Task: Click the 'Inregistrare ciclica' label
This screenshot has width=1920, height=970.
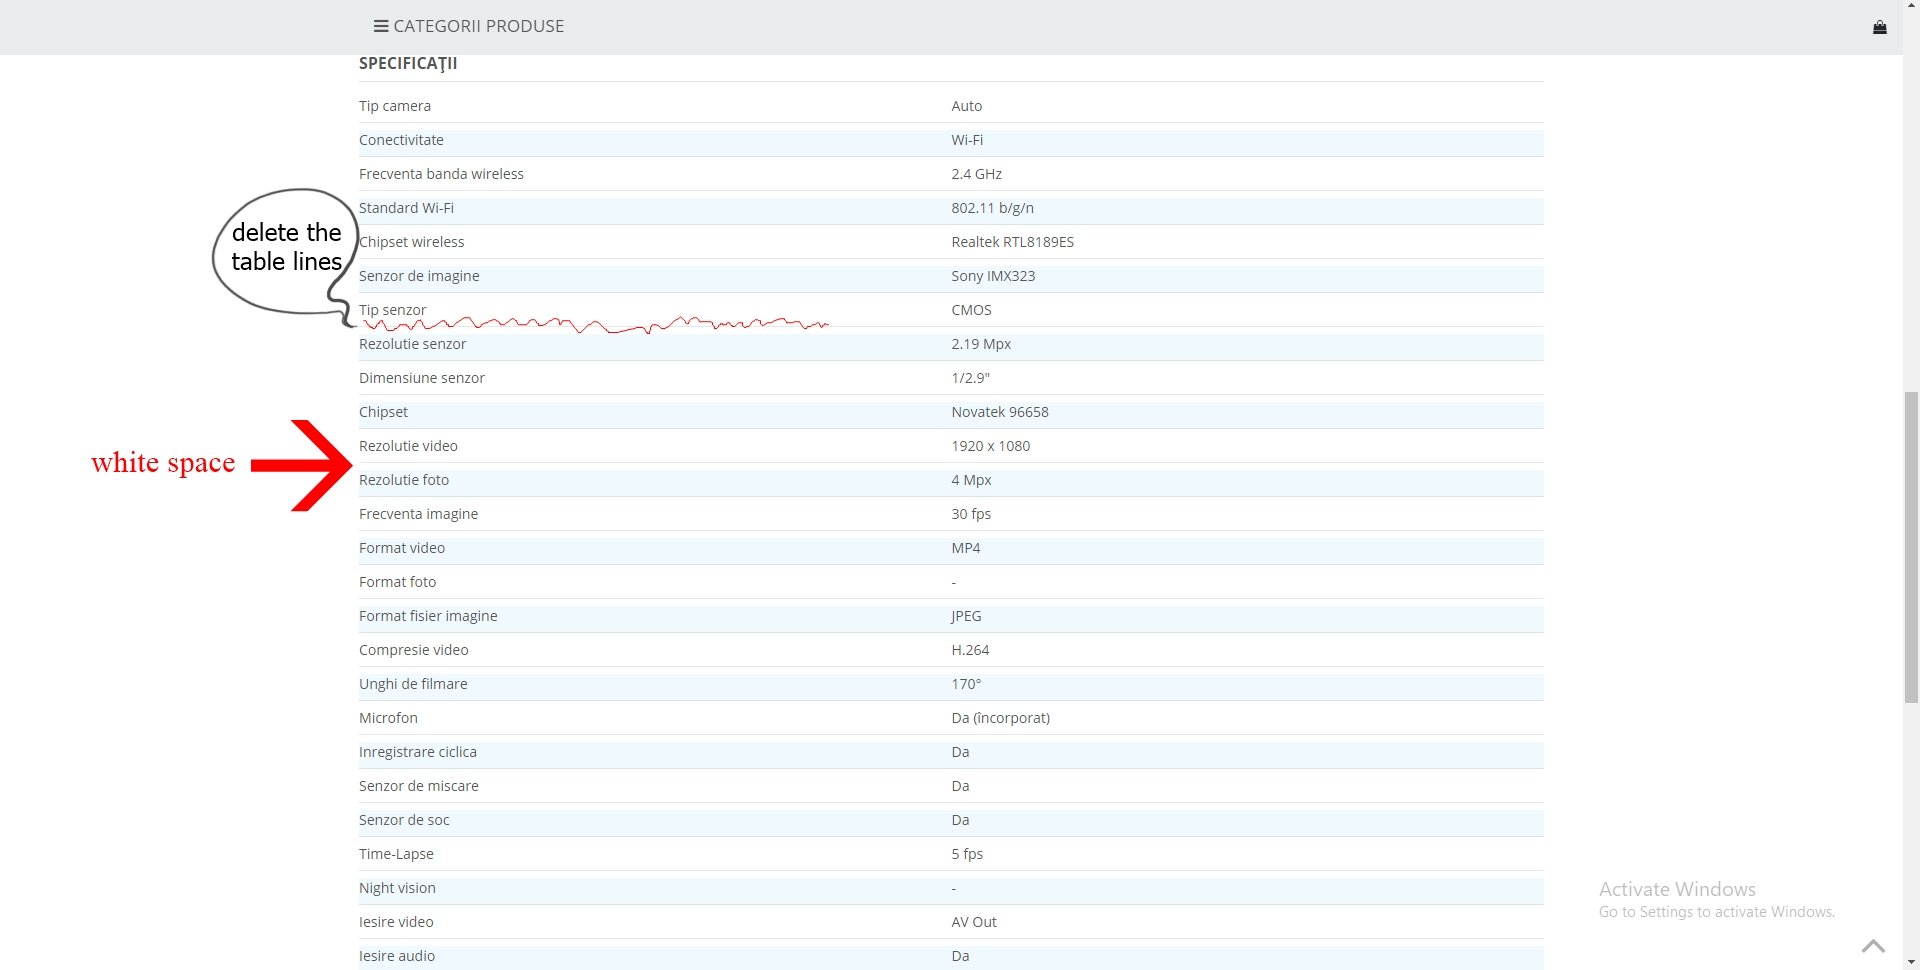Action: (x=417, y=752)
